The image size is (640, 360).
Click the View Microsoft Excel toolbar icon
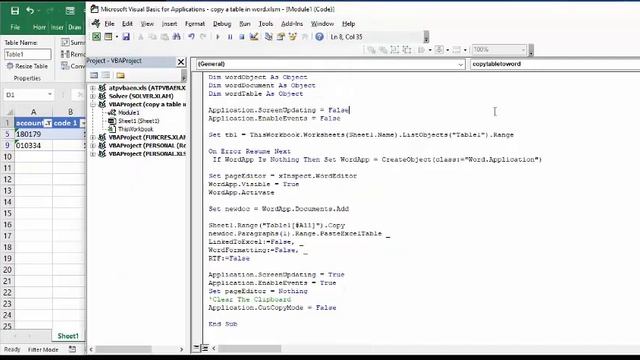pos(96,37)
